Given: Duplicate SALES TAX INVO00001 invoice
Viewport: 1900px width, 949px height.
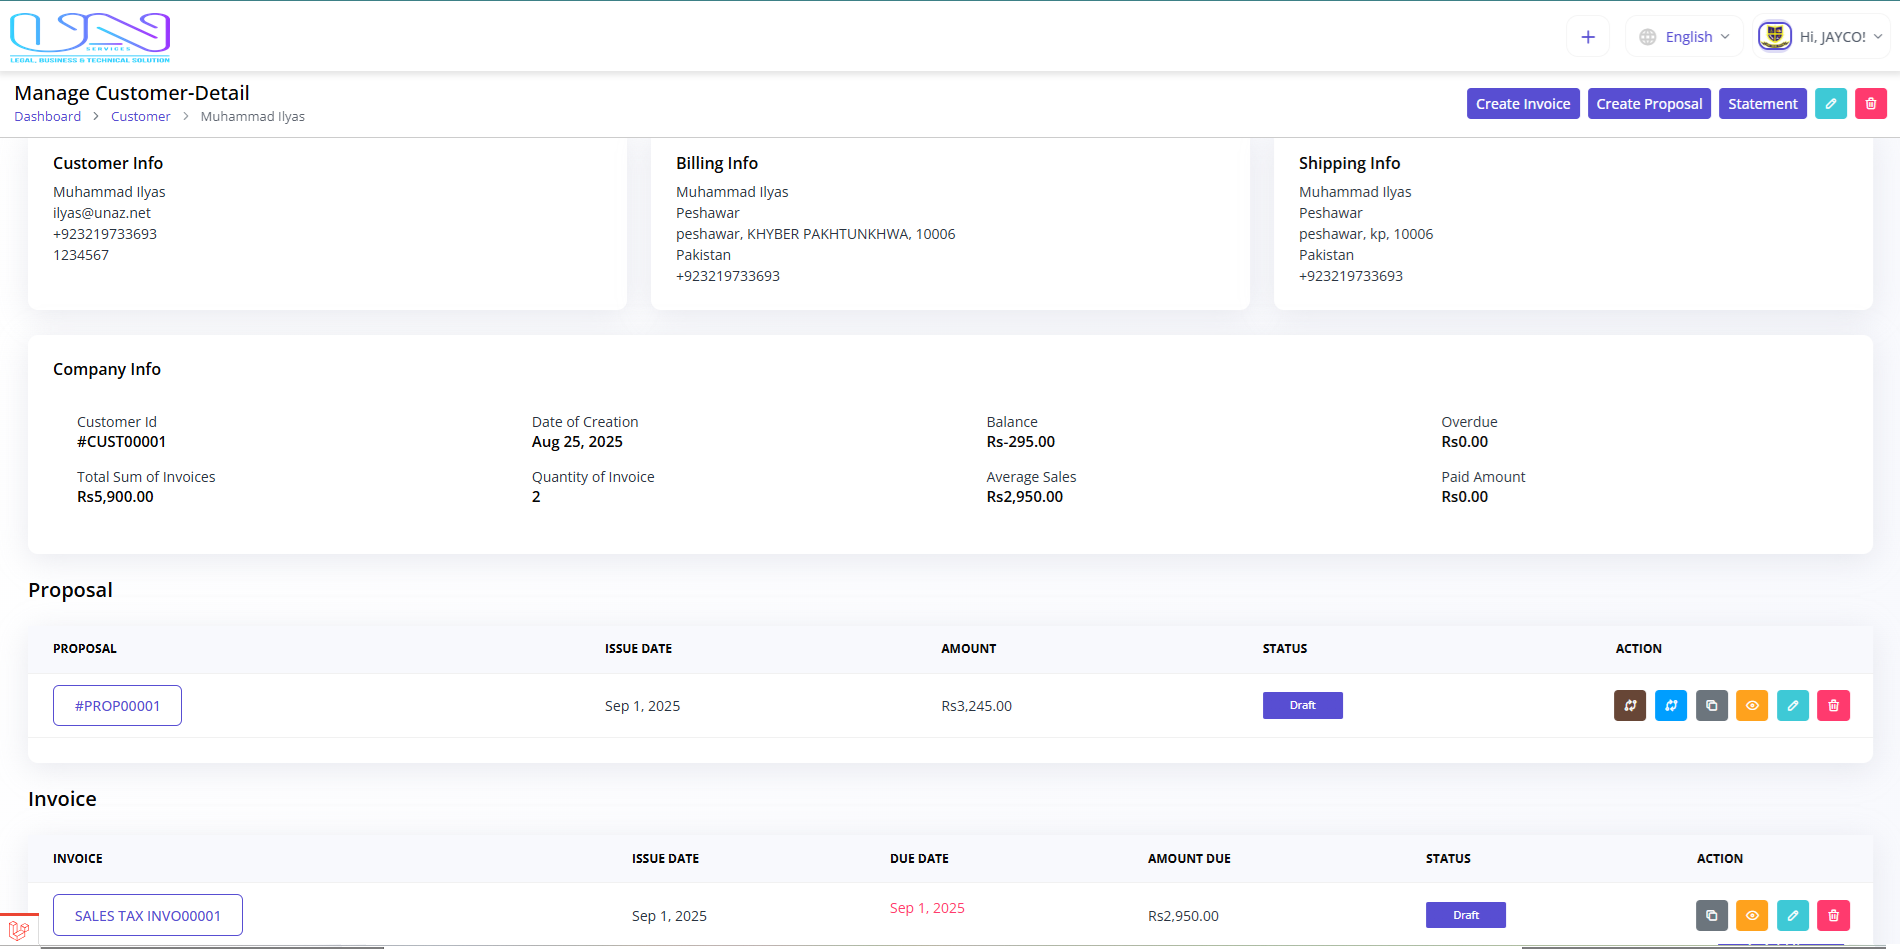Looking at the screenshot, I should (x=1711, y=915).
